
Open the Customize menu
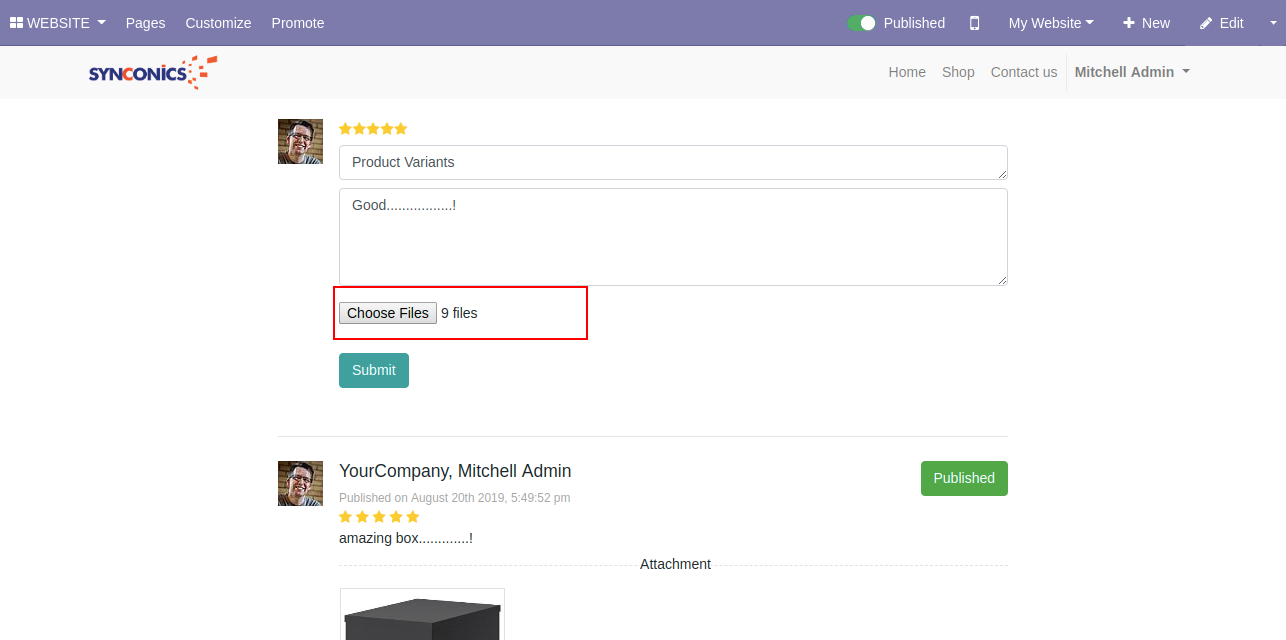click(218, 23)
